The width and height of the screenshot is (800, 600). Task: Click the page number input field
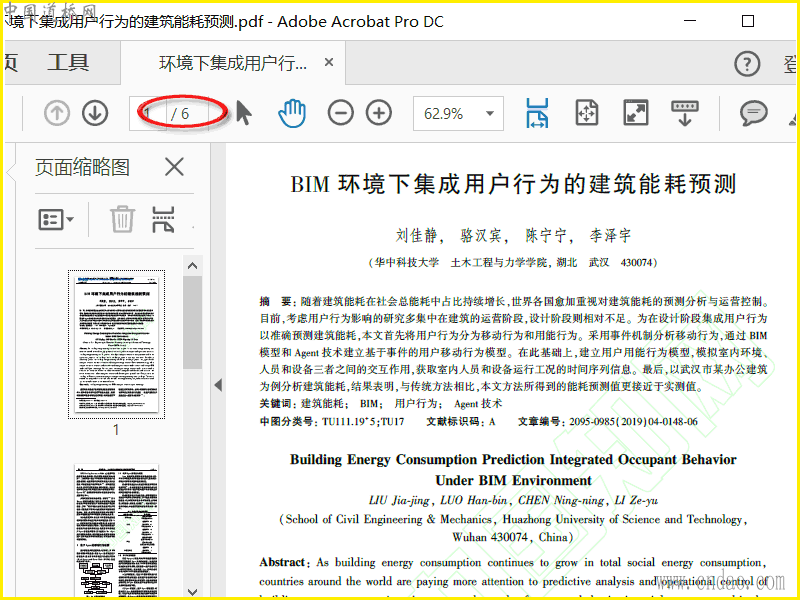click(x=148, y=113)
